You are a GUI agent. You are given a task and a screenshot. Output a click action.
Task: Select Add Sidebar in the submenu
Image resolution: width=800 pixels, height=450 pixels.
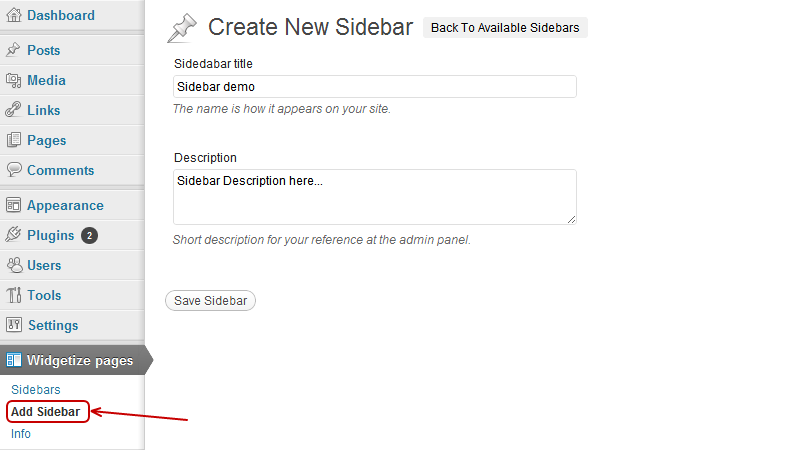(45, 412)
